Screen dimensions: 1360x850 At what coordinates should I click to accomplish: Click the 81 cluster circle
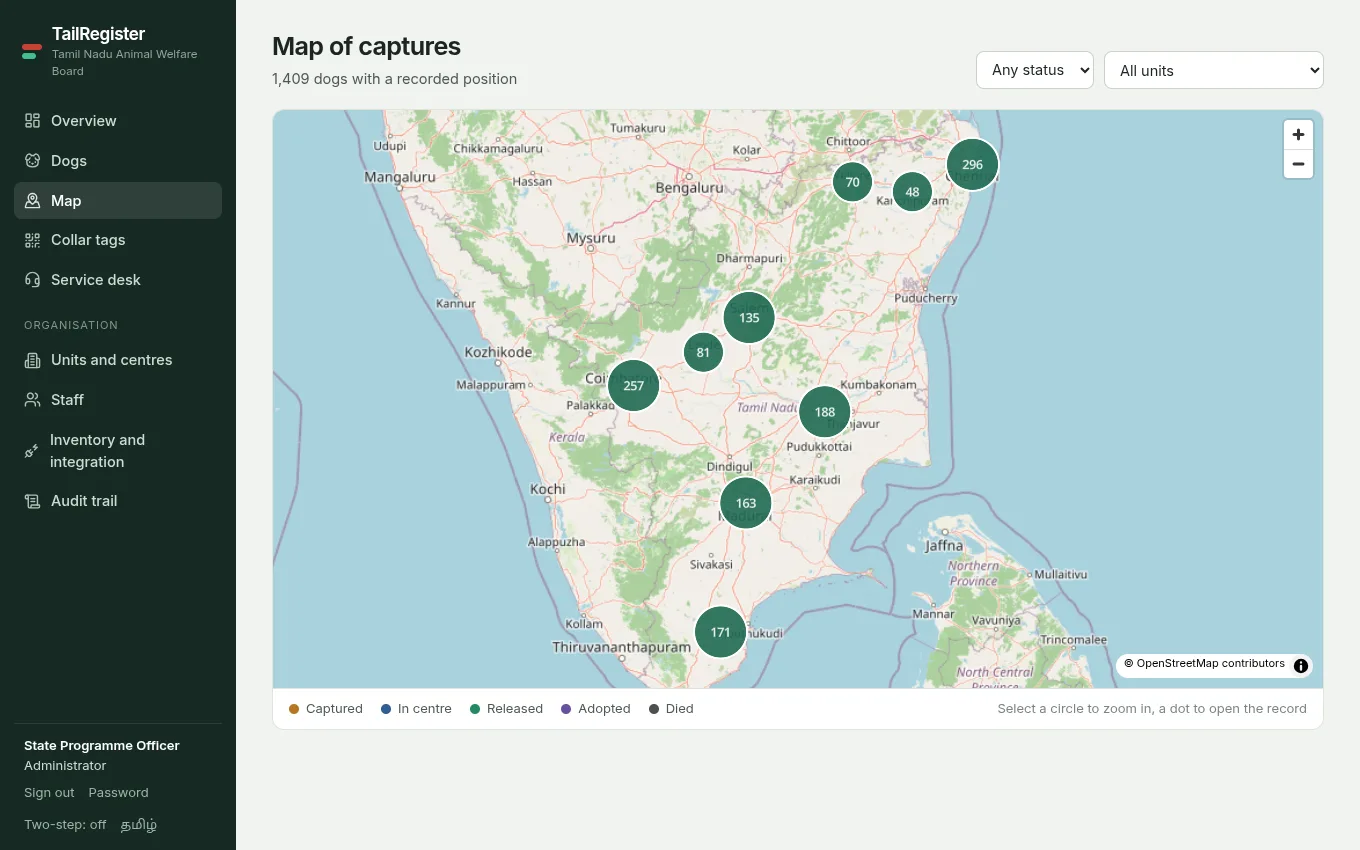pyautogui.click(x=703, y=352)
